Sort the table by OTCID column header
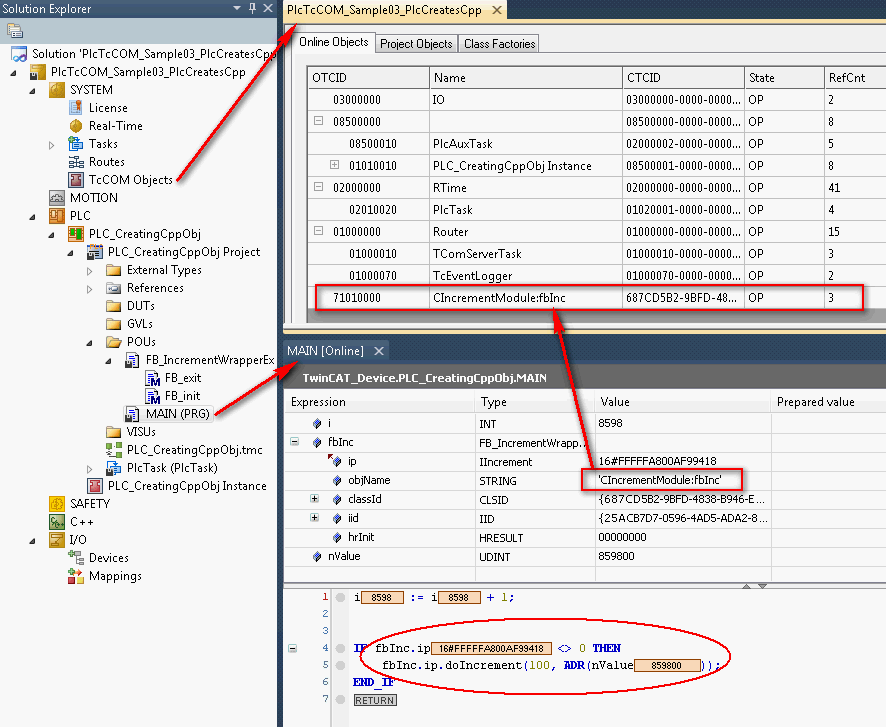Image resolution: width=886 pixels, height=727 pixels. (368, 77)
